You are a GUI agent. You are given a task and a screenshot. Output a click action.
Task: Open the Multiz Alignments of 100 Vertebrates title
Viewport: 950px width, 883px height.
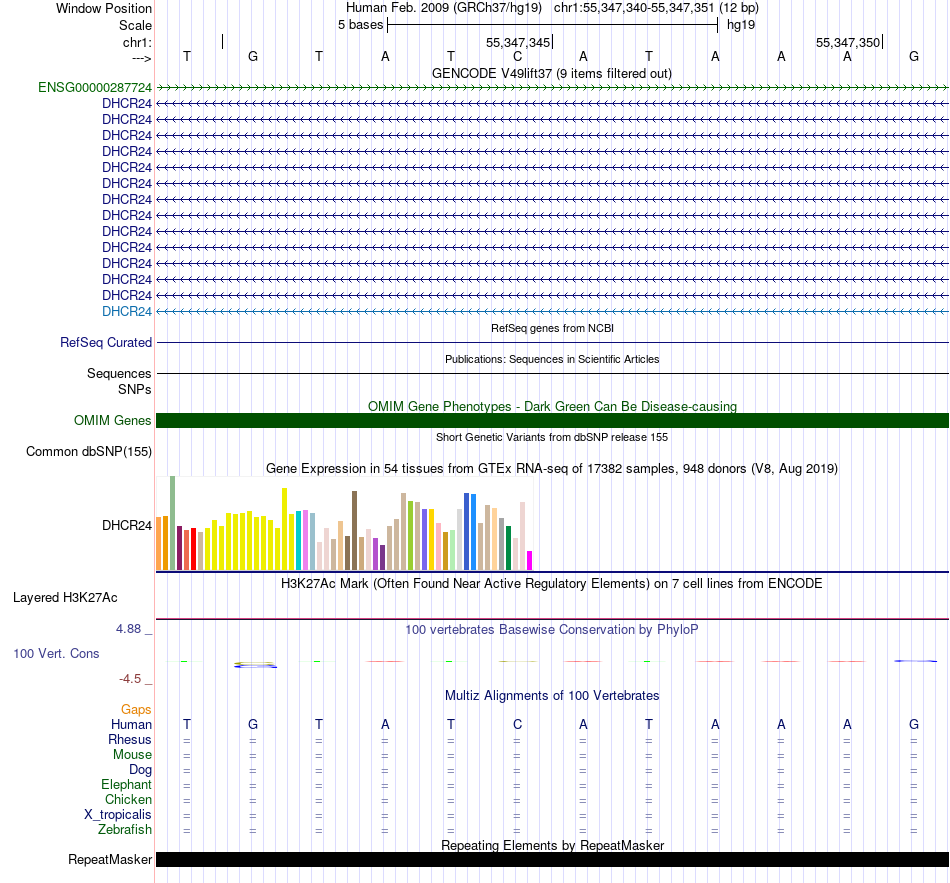[552, 695]
